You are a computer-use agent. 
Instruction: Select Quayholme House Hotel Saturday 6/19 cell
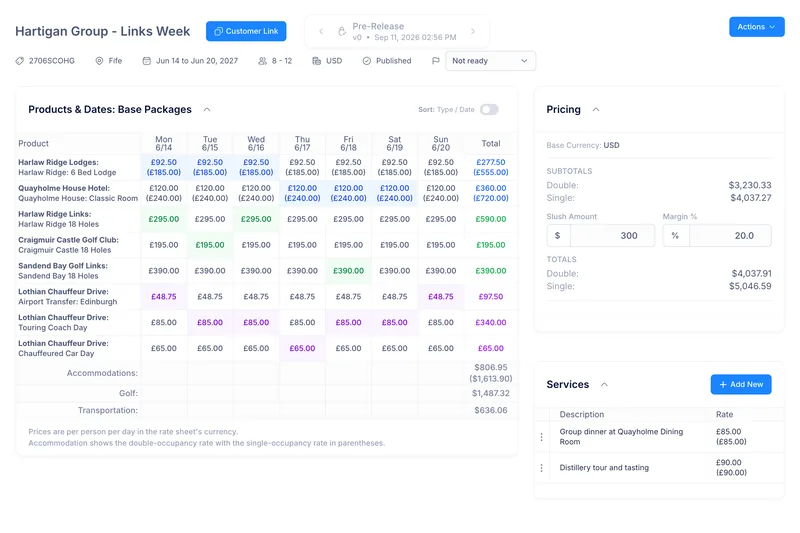(394, 193)
